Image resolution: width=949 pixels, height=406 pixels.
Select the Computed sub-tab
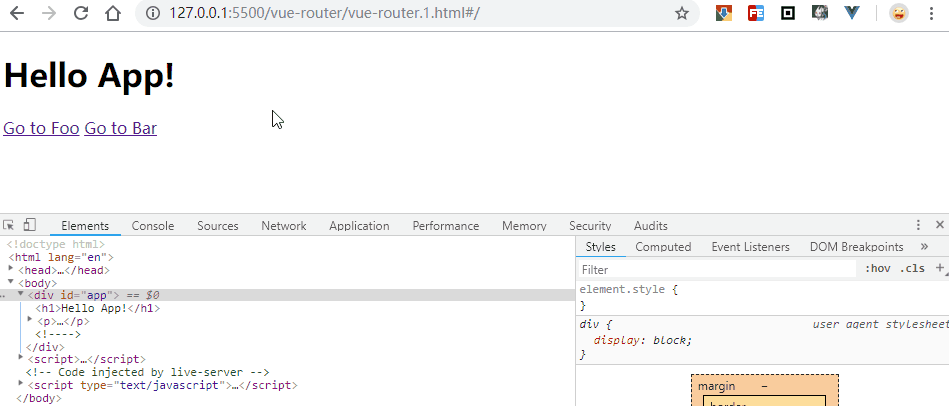pyautogui.click(x=663, y=247)
